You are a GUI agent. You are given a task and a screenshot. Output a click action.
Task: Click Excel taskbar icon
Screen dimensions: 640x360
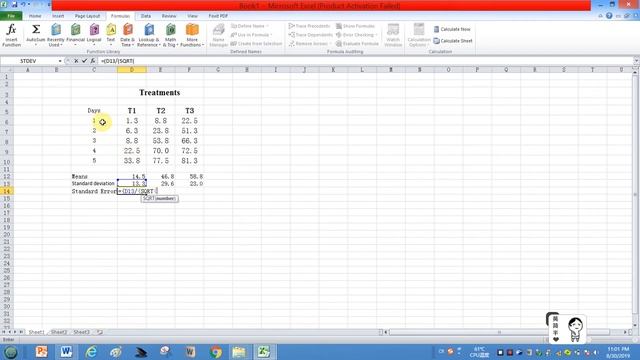264,352
